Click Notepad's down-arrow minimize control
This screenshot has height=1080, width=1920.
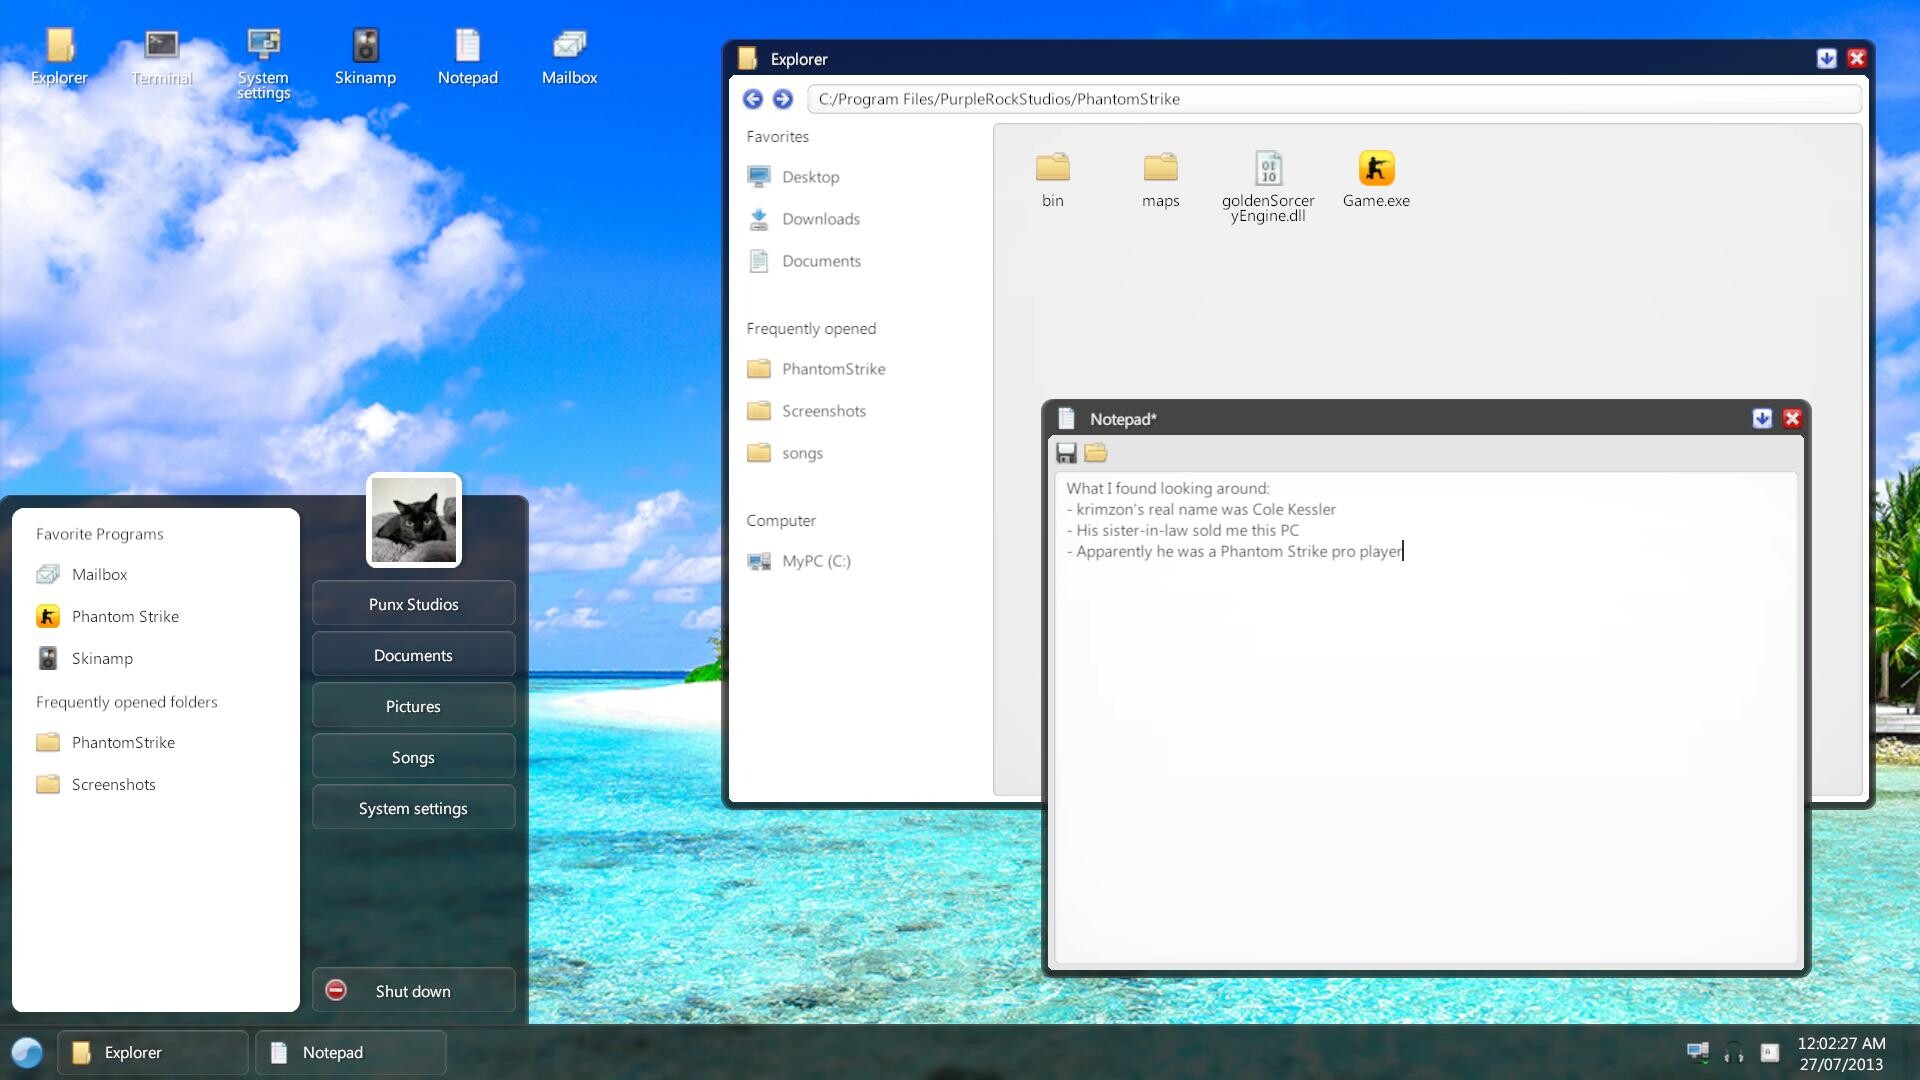click(x=1761, y=419)
